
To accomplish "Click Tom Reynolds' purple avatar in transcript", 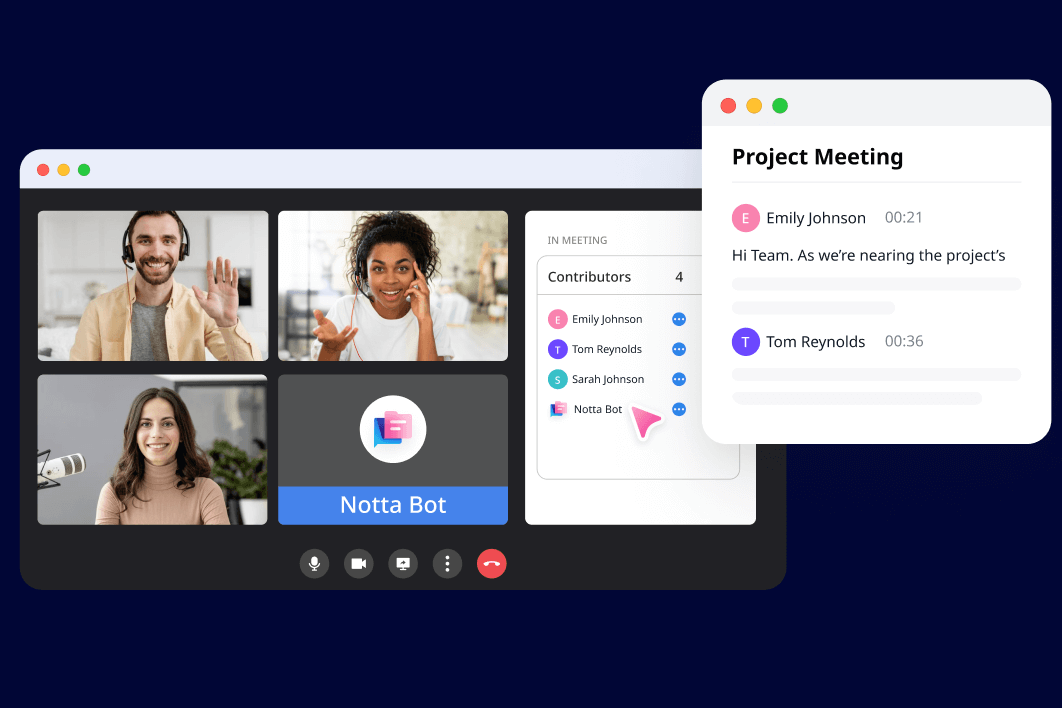I will tap(745, 341).
